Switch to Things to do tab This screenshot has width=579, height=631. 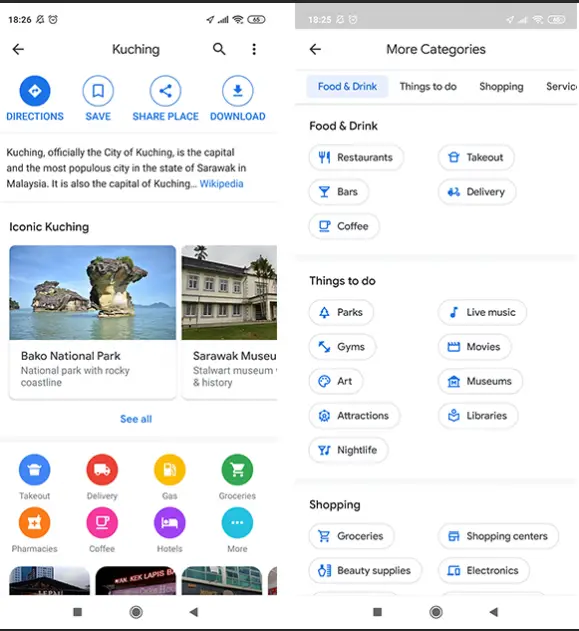click(x=428, y=87)
